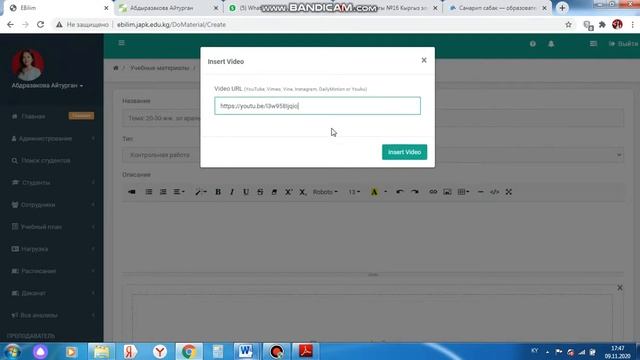
Task: Open the insert table dropdown
Action: pyautogui.click(x=463, y=192)
